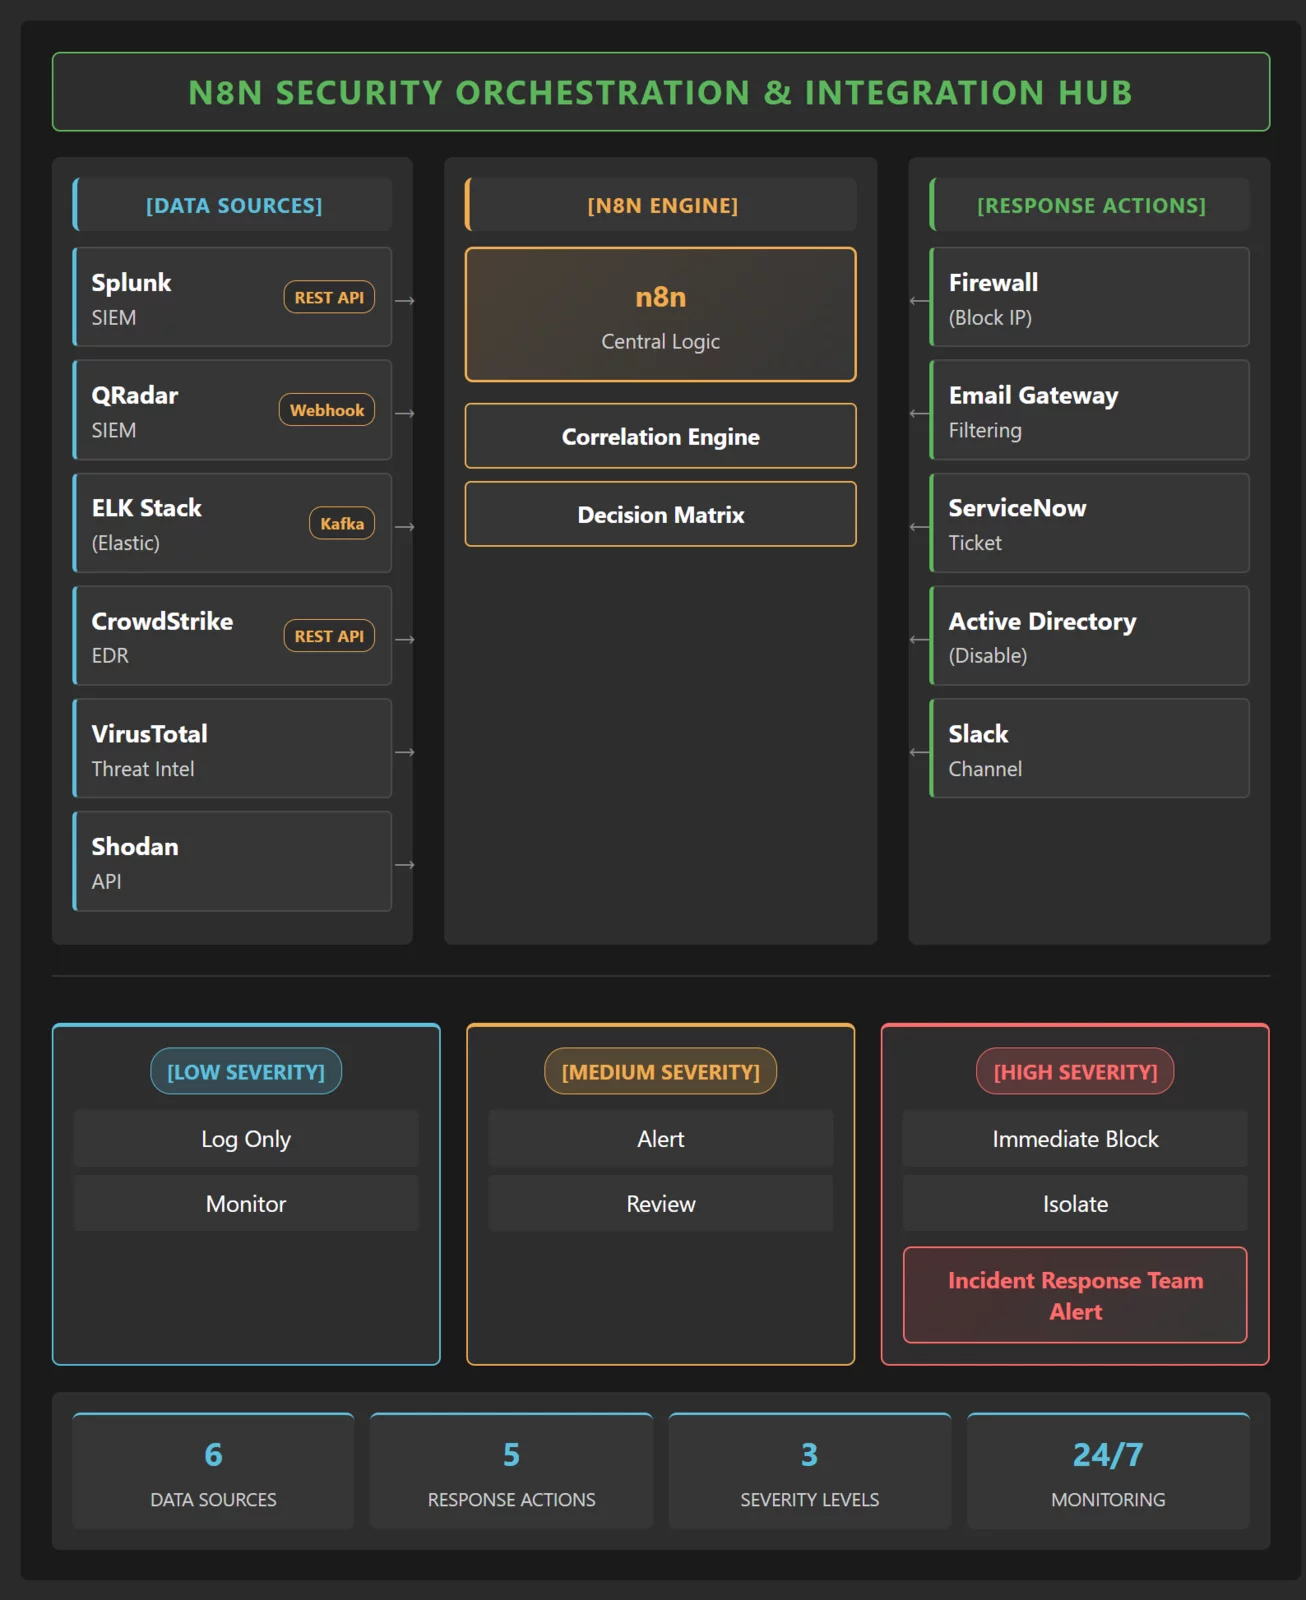Image resolution: width=1306 pixels, height=1600 pixels.
Task: Select the Review action
Action: [x=661, y=1204]
